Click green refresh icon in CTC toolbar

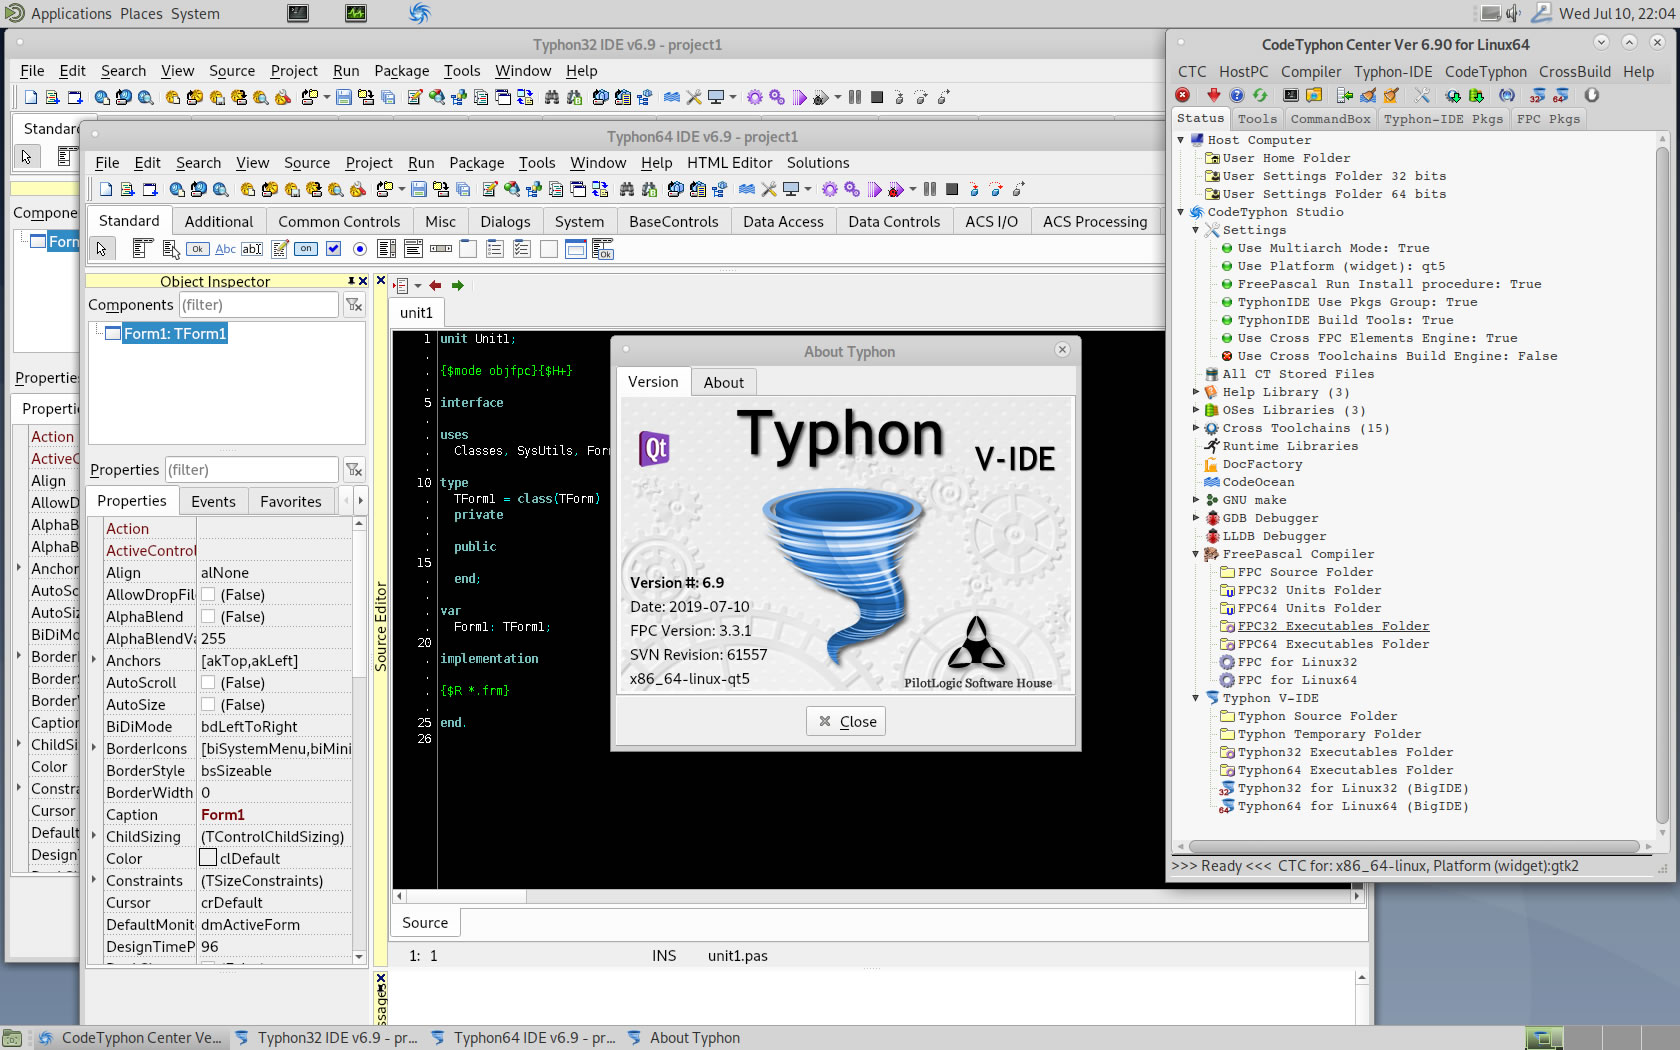[1260, 95]
